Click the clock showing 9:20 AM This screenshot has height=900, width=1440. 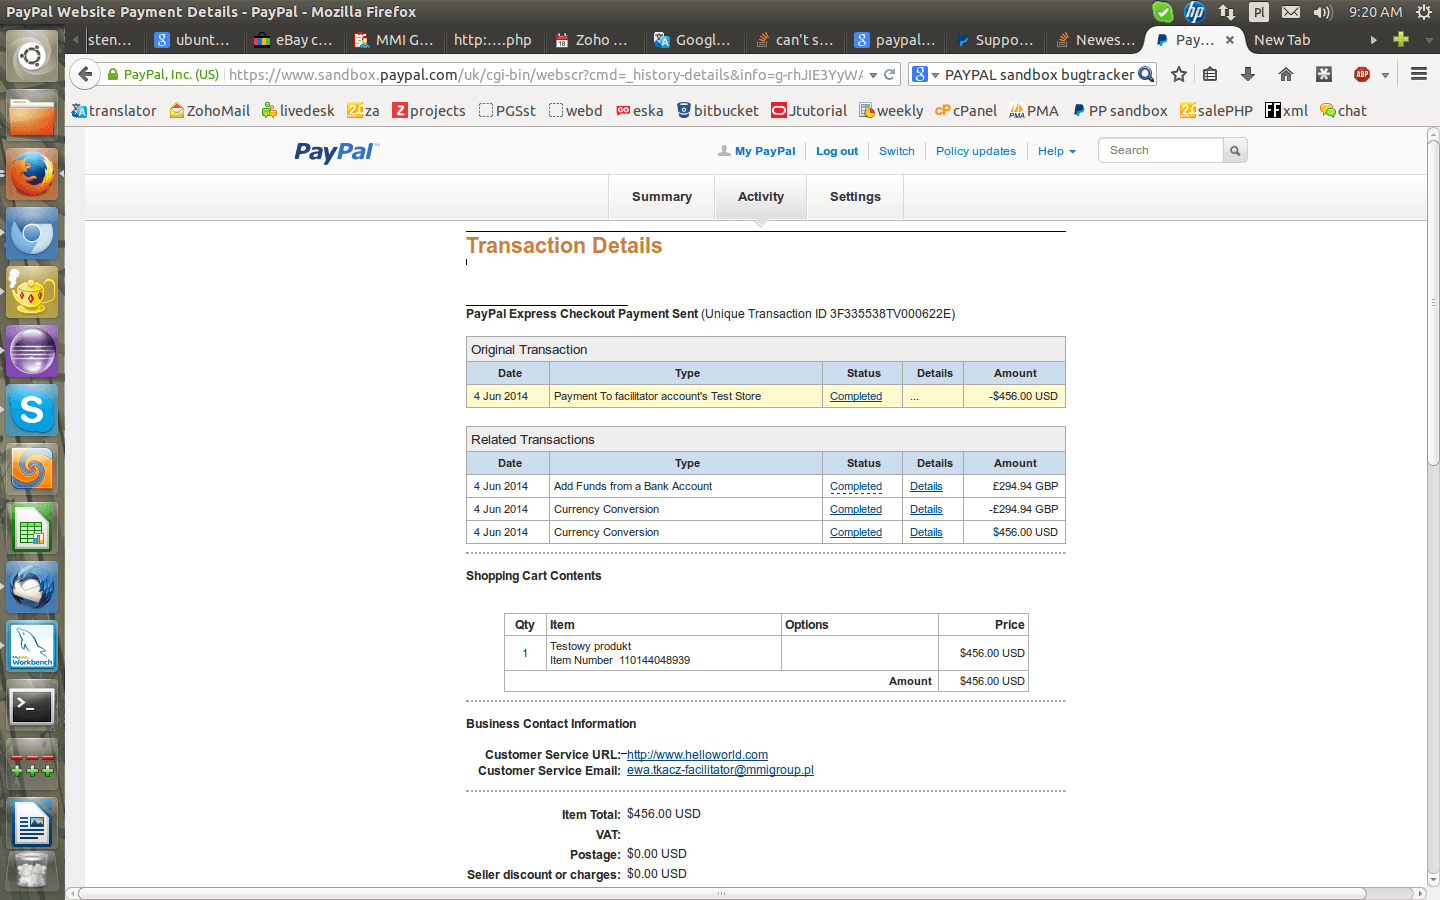(1375, 12)
